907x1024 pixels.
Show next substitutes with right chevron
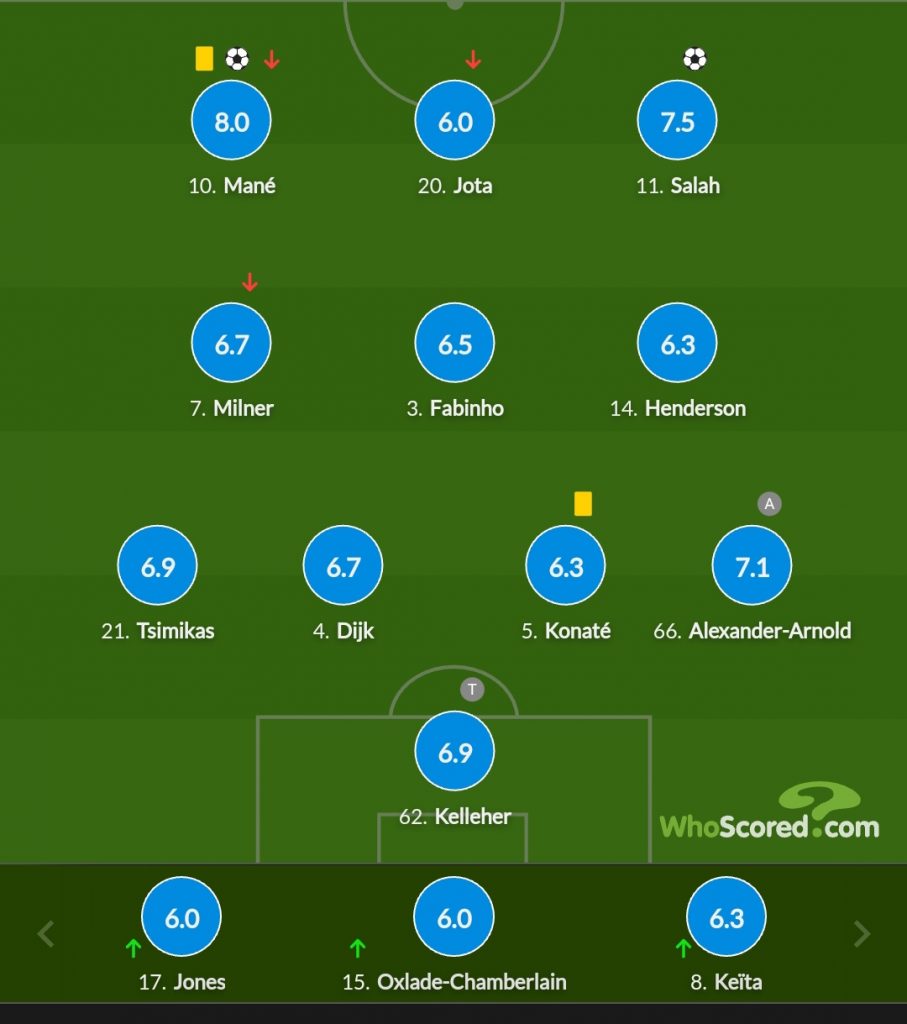tap(862, 934)
